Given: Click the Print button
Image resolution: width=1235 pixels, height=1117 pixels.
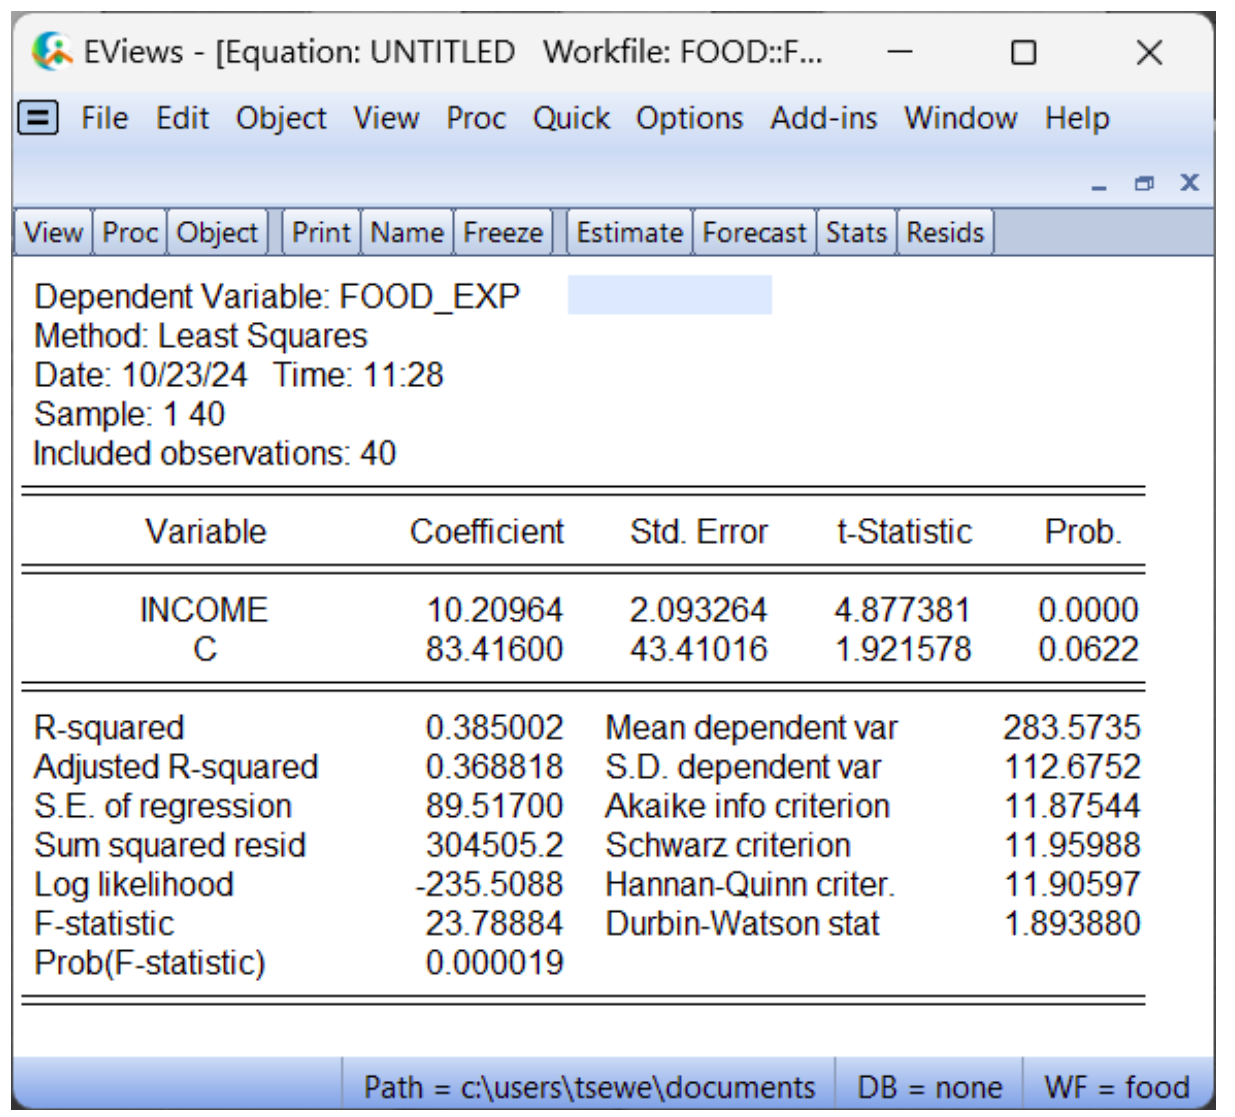Looking at the screenshot, I should pyautogui.click(x=321, y=233).
